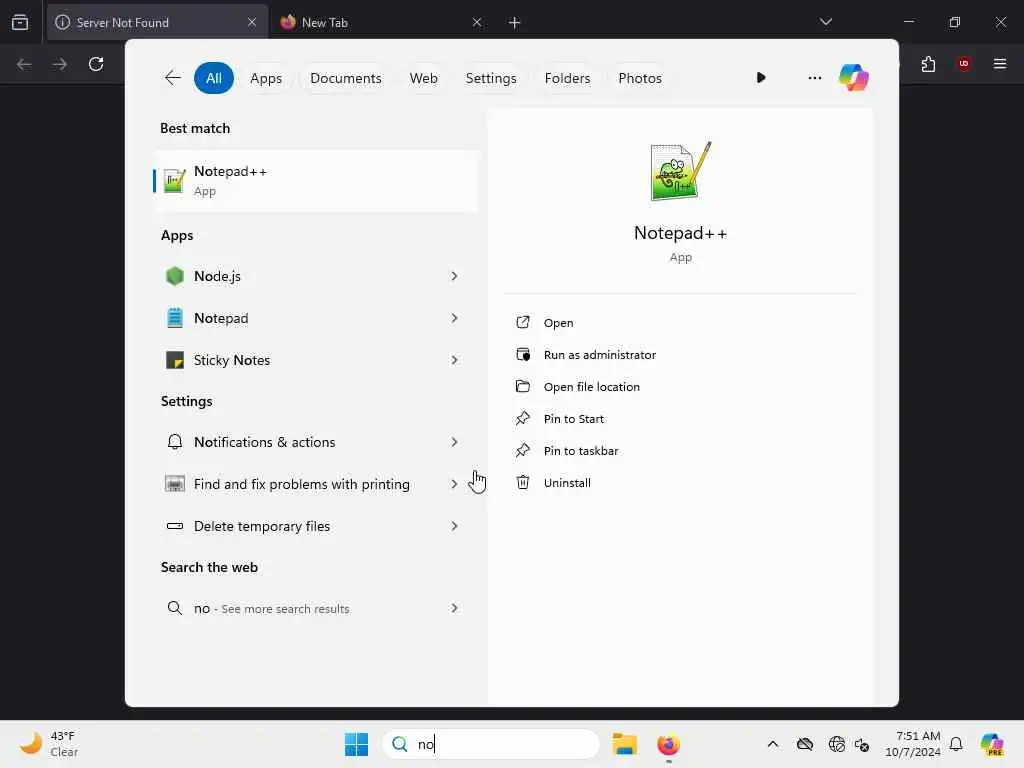Screen dimensions: 1024x768
Task: Switch to the Photos filter tab
Action: tap(640, 78)
